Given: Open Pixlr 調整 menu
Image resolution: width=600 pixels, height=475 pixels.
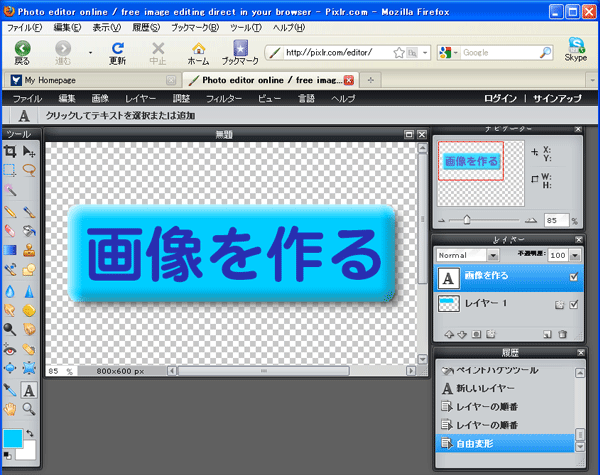Looking at the screenshot, I should pos(181,99).
